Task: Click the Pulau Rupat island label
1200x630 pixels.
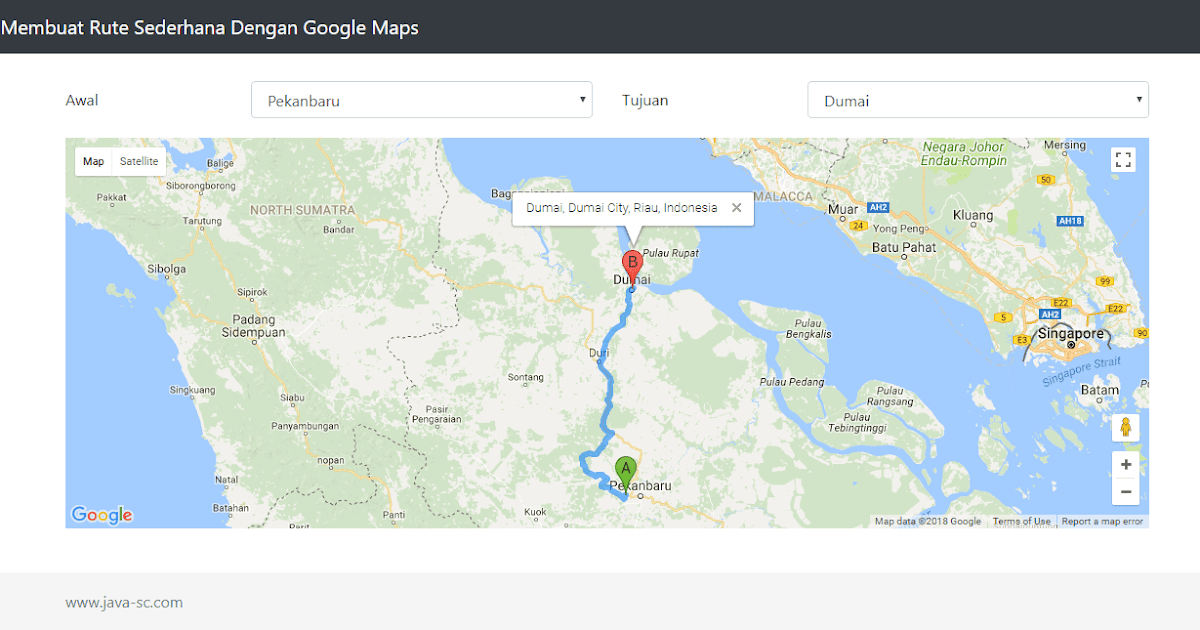Action: point(671,253)
